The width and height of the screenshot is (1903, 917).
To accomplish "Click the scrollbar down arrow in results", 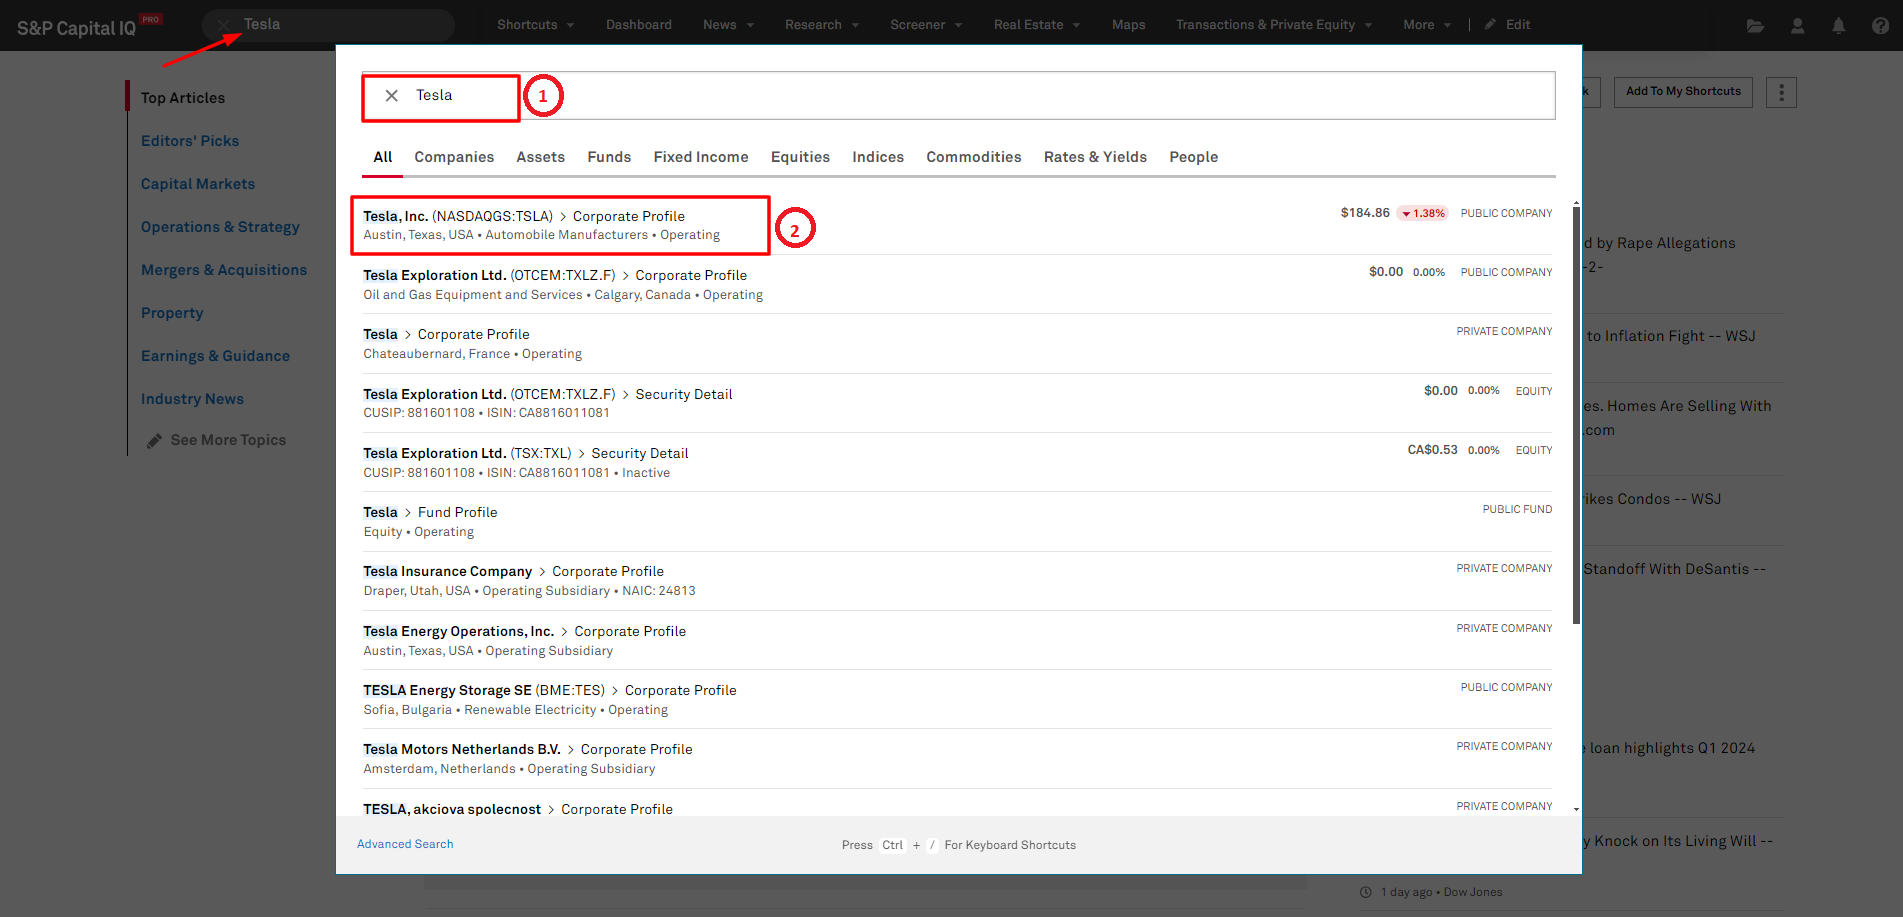I will tap(1576, 809).
